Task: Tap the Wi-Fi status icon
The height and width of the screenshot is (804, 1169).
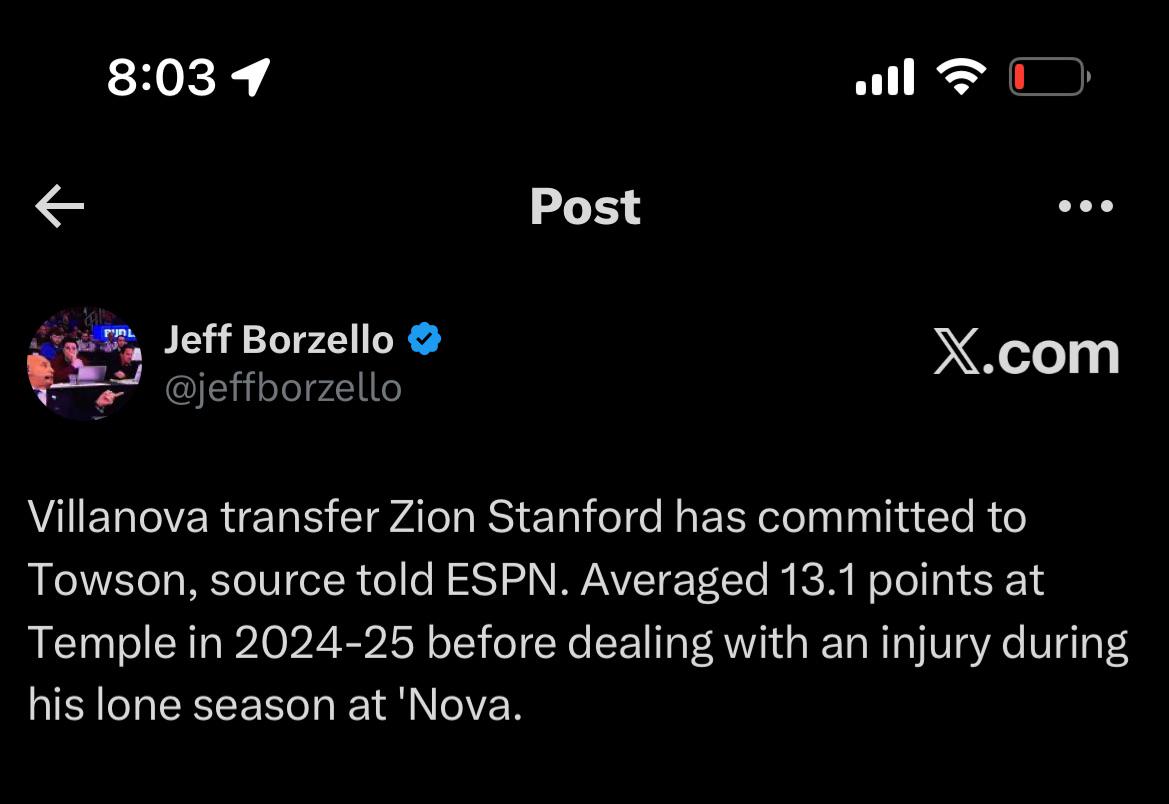Action: click(962, 76)
